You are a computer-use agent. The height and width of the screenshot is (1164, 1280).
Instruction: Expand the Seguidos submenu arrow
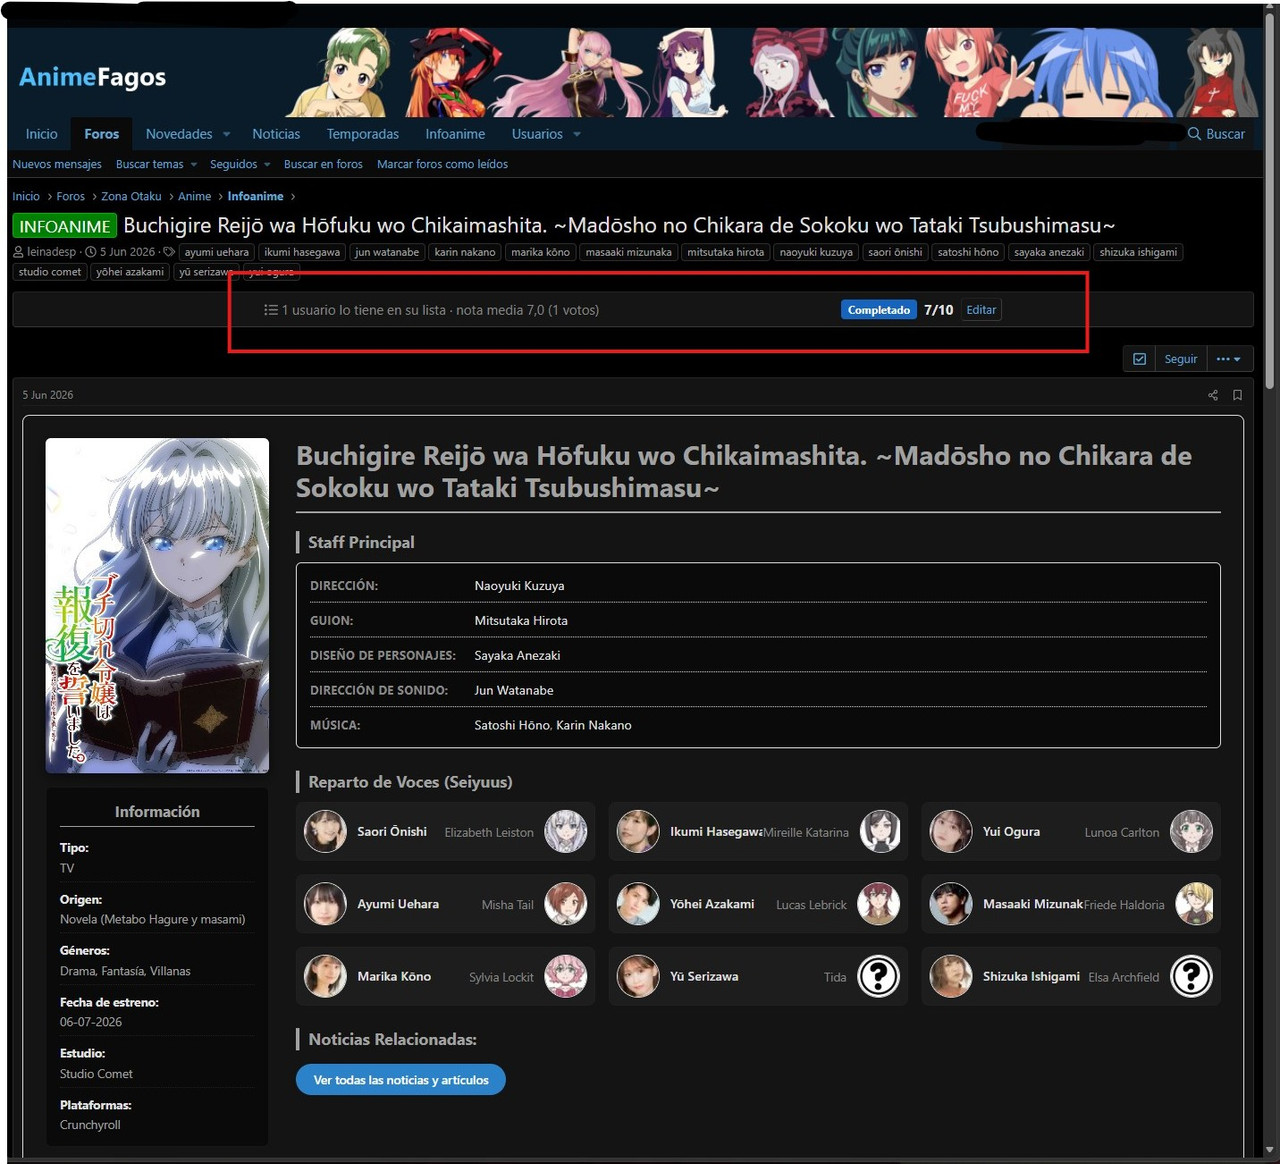[x=267, y=165]
